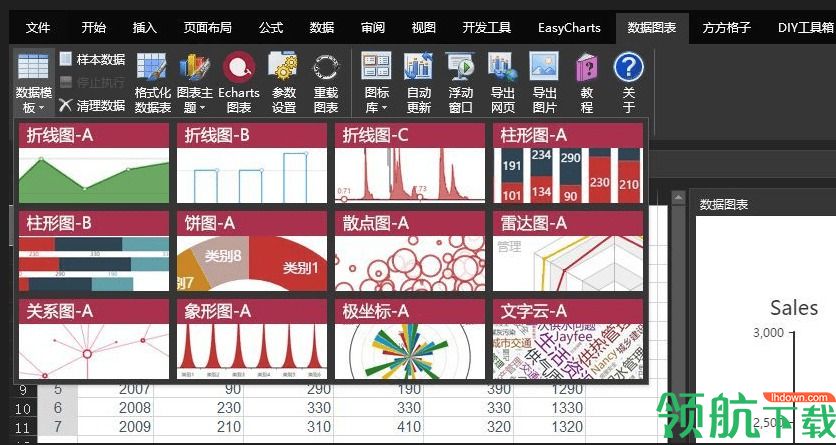Click the cell with value 1330

pos(550,408)
